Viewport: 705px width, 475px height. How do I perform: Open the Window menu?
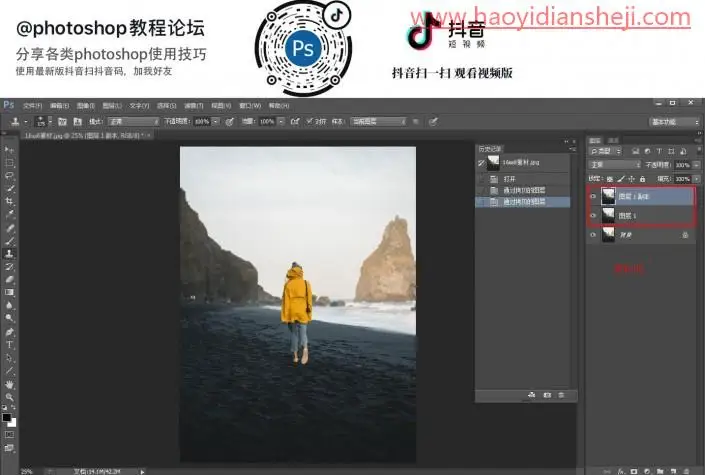point(250,106)
